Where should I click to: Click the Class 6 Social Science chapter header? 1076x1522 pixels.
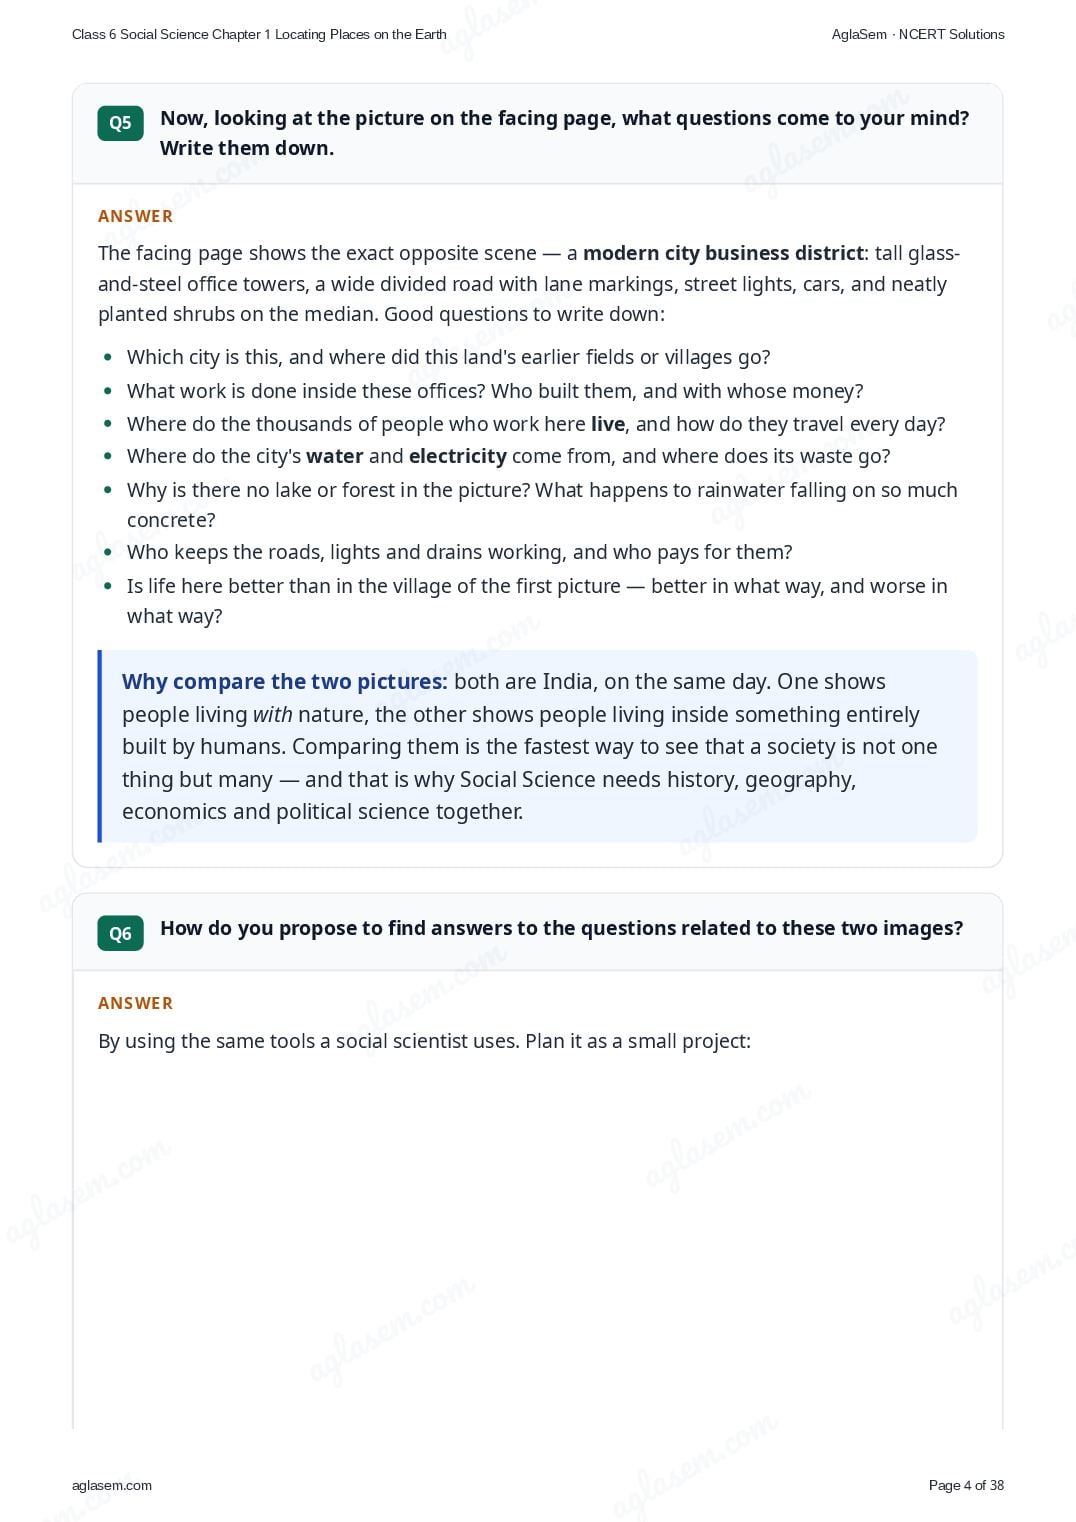(x=259, y=34)
